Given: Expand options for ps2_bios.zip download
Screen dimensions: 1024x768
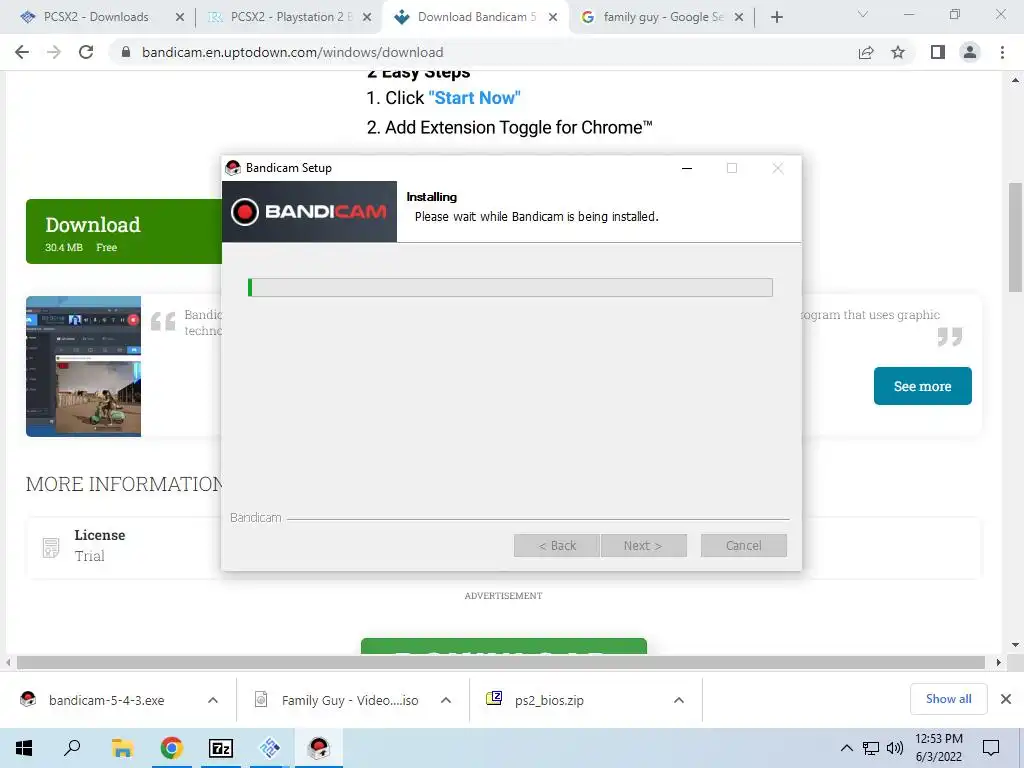Looking at the screenshot, I should pos(679,700).
